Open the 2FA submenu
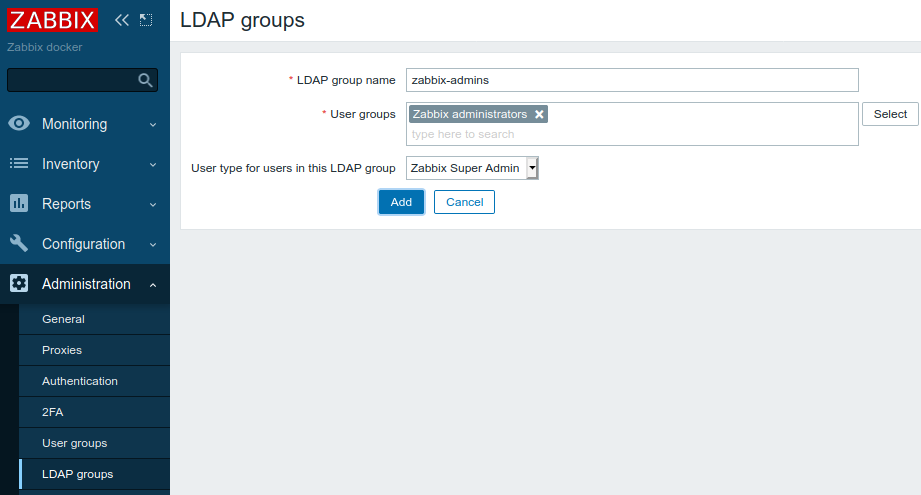Screen dimensions: 921x495 click(94, 412)
